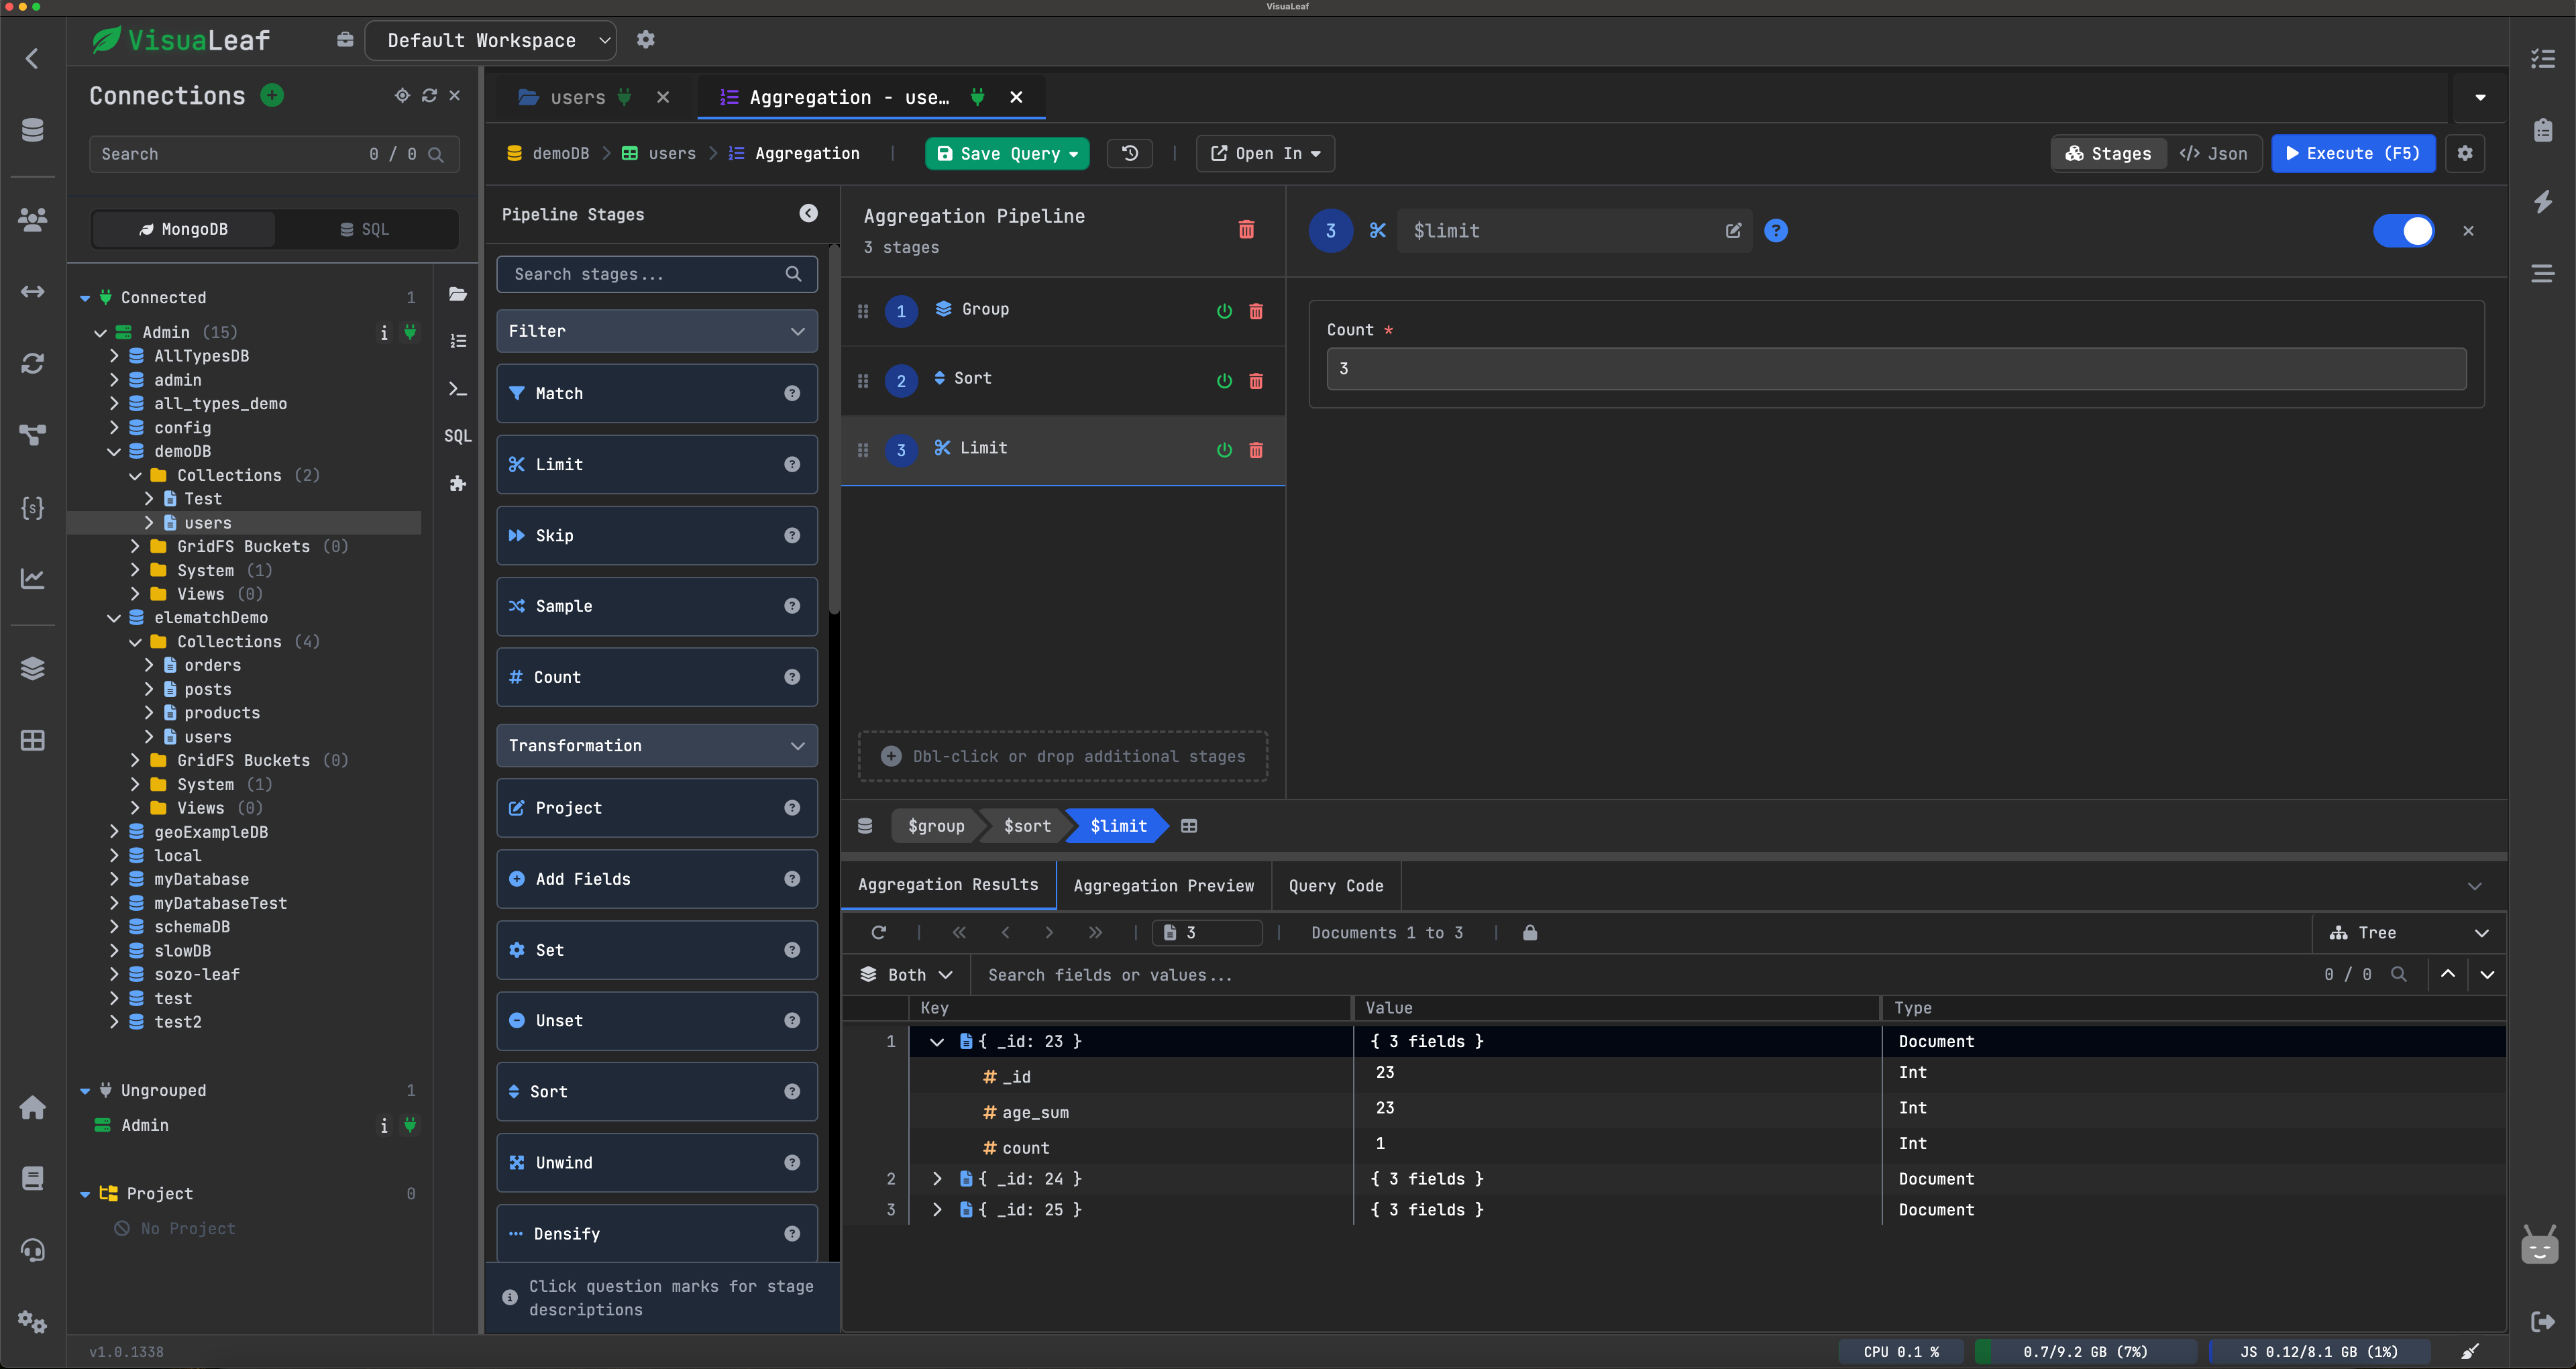Image resolution: width=2576 pixels, height=1369 pixels.
Task: Open the Default Workspace dropdown
Action: (x=490, y=40)
